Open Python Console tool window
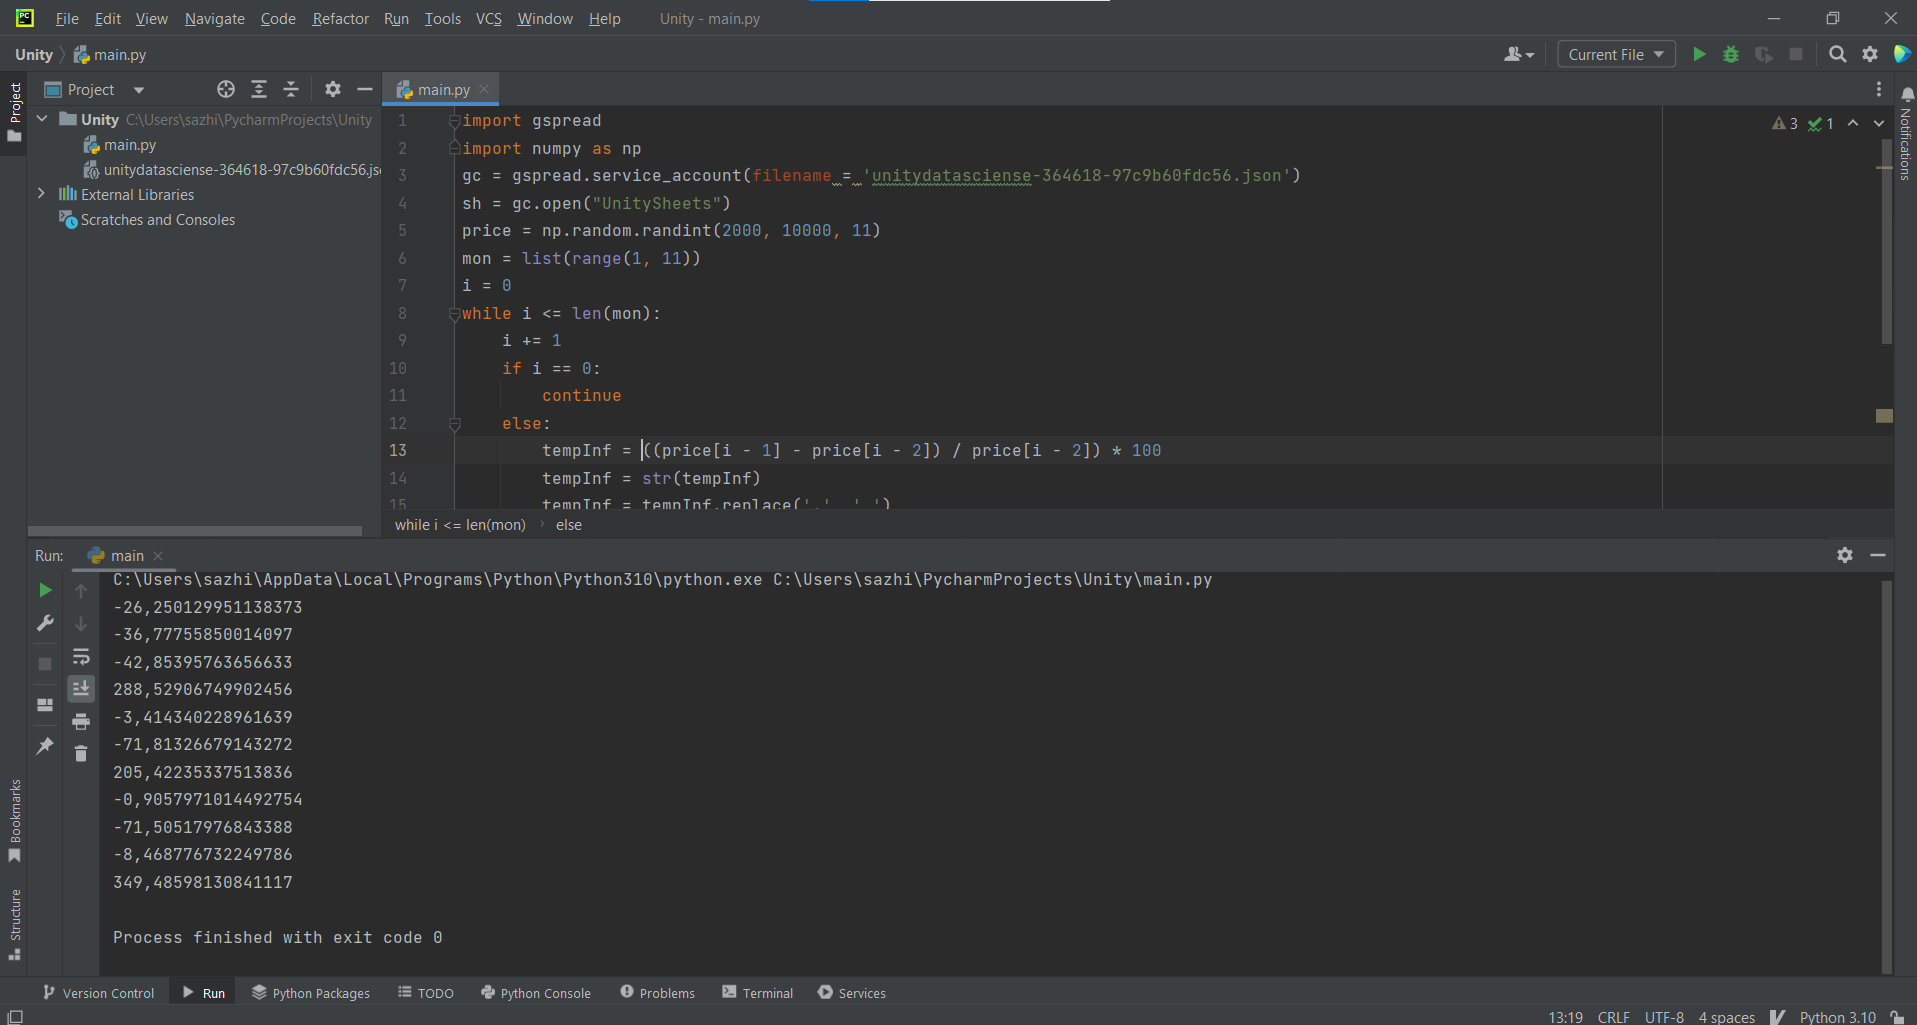Viewport: 1917px width, 1025px height. (536, 992)
